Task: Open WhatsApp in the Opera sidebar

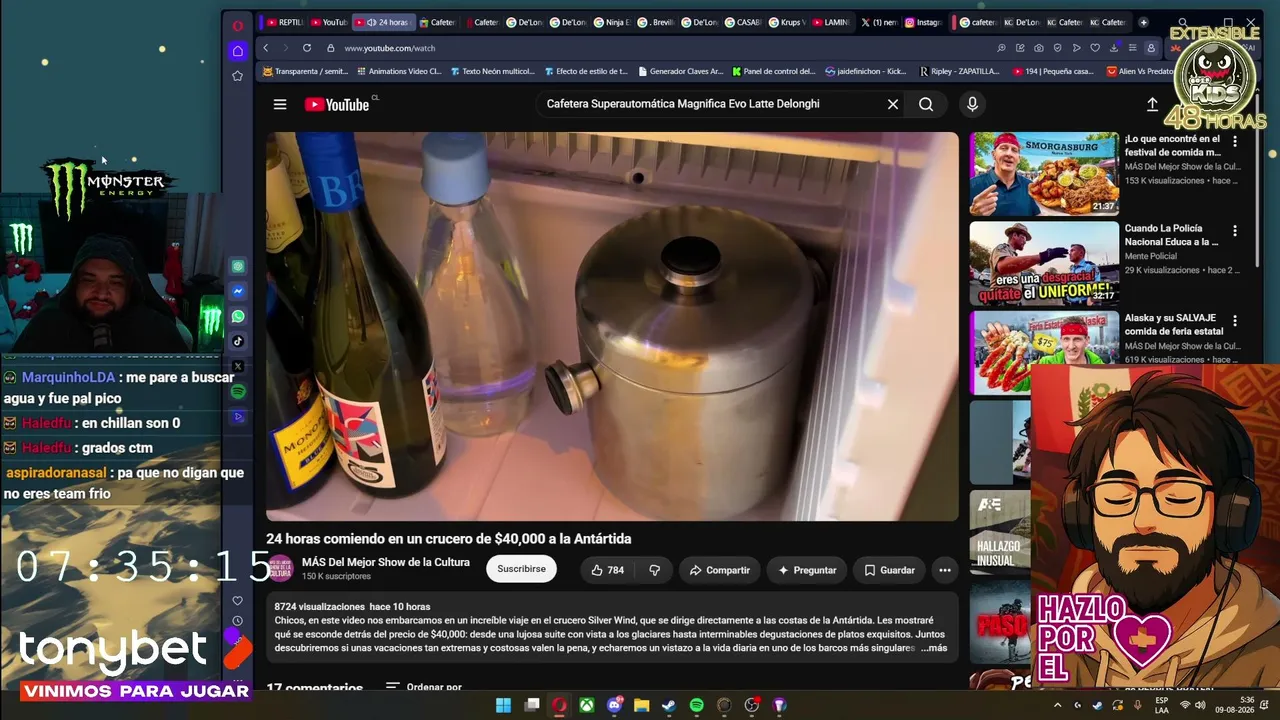Action: [238, 316]
